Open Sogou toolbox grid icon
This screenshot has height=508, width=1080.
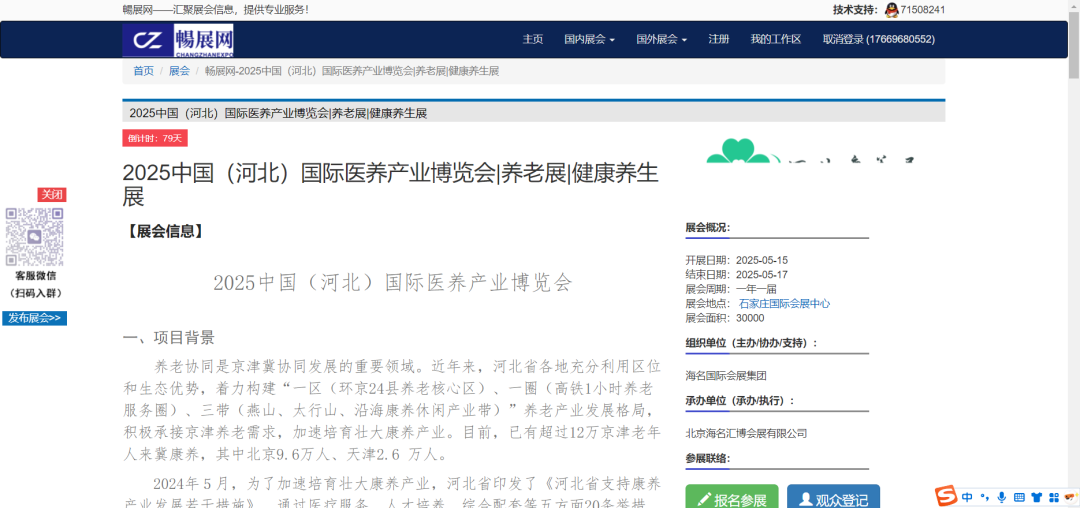(1055, 497)
